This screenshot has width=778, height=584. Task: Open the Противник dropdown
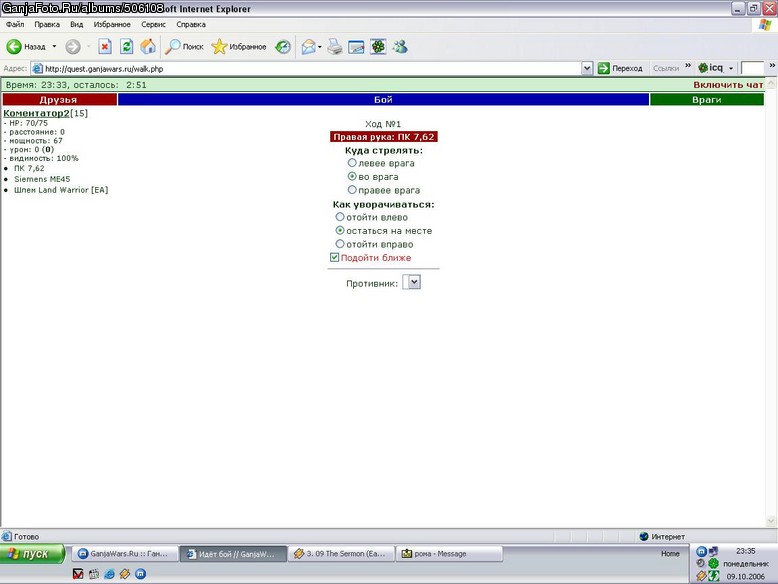pos(412,282)
